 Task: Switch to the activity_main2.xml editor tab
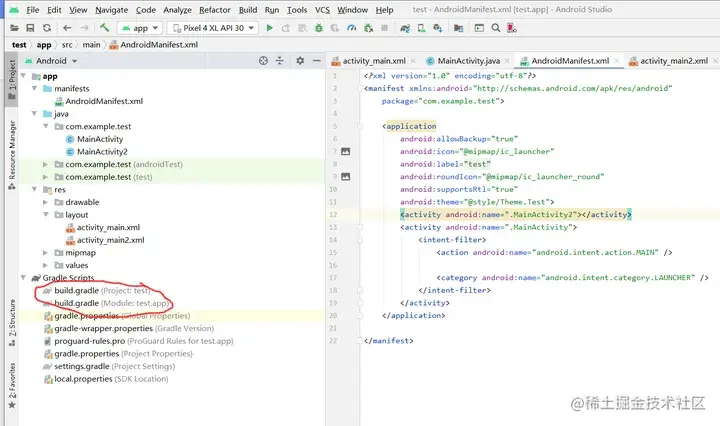[674, 61]
